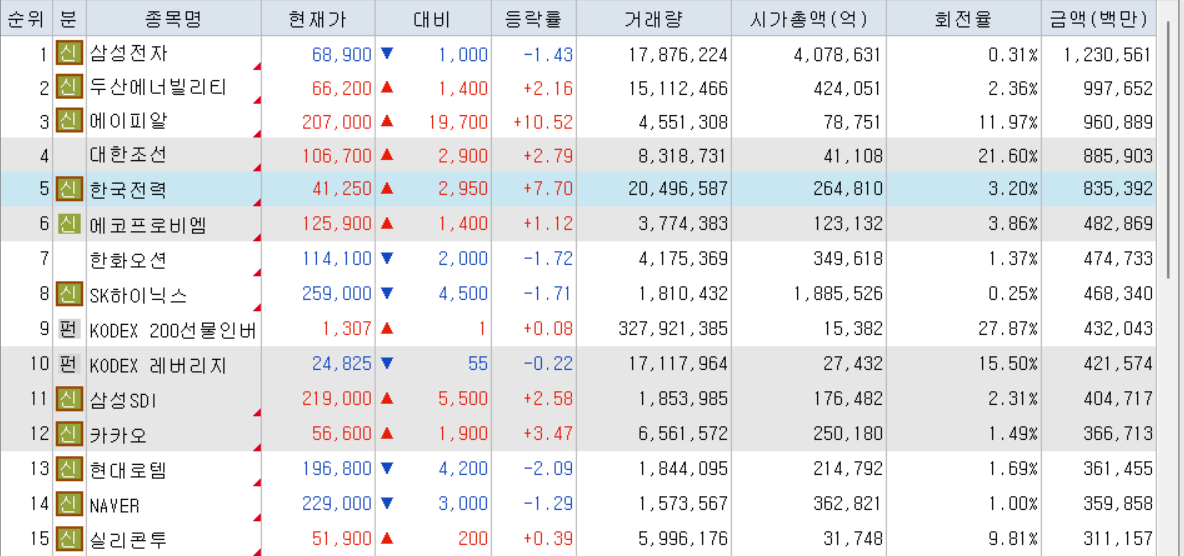Click the 신 badge beside NAVER
Screen dimensions: 1184x556
click(x=69, y=504)
